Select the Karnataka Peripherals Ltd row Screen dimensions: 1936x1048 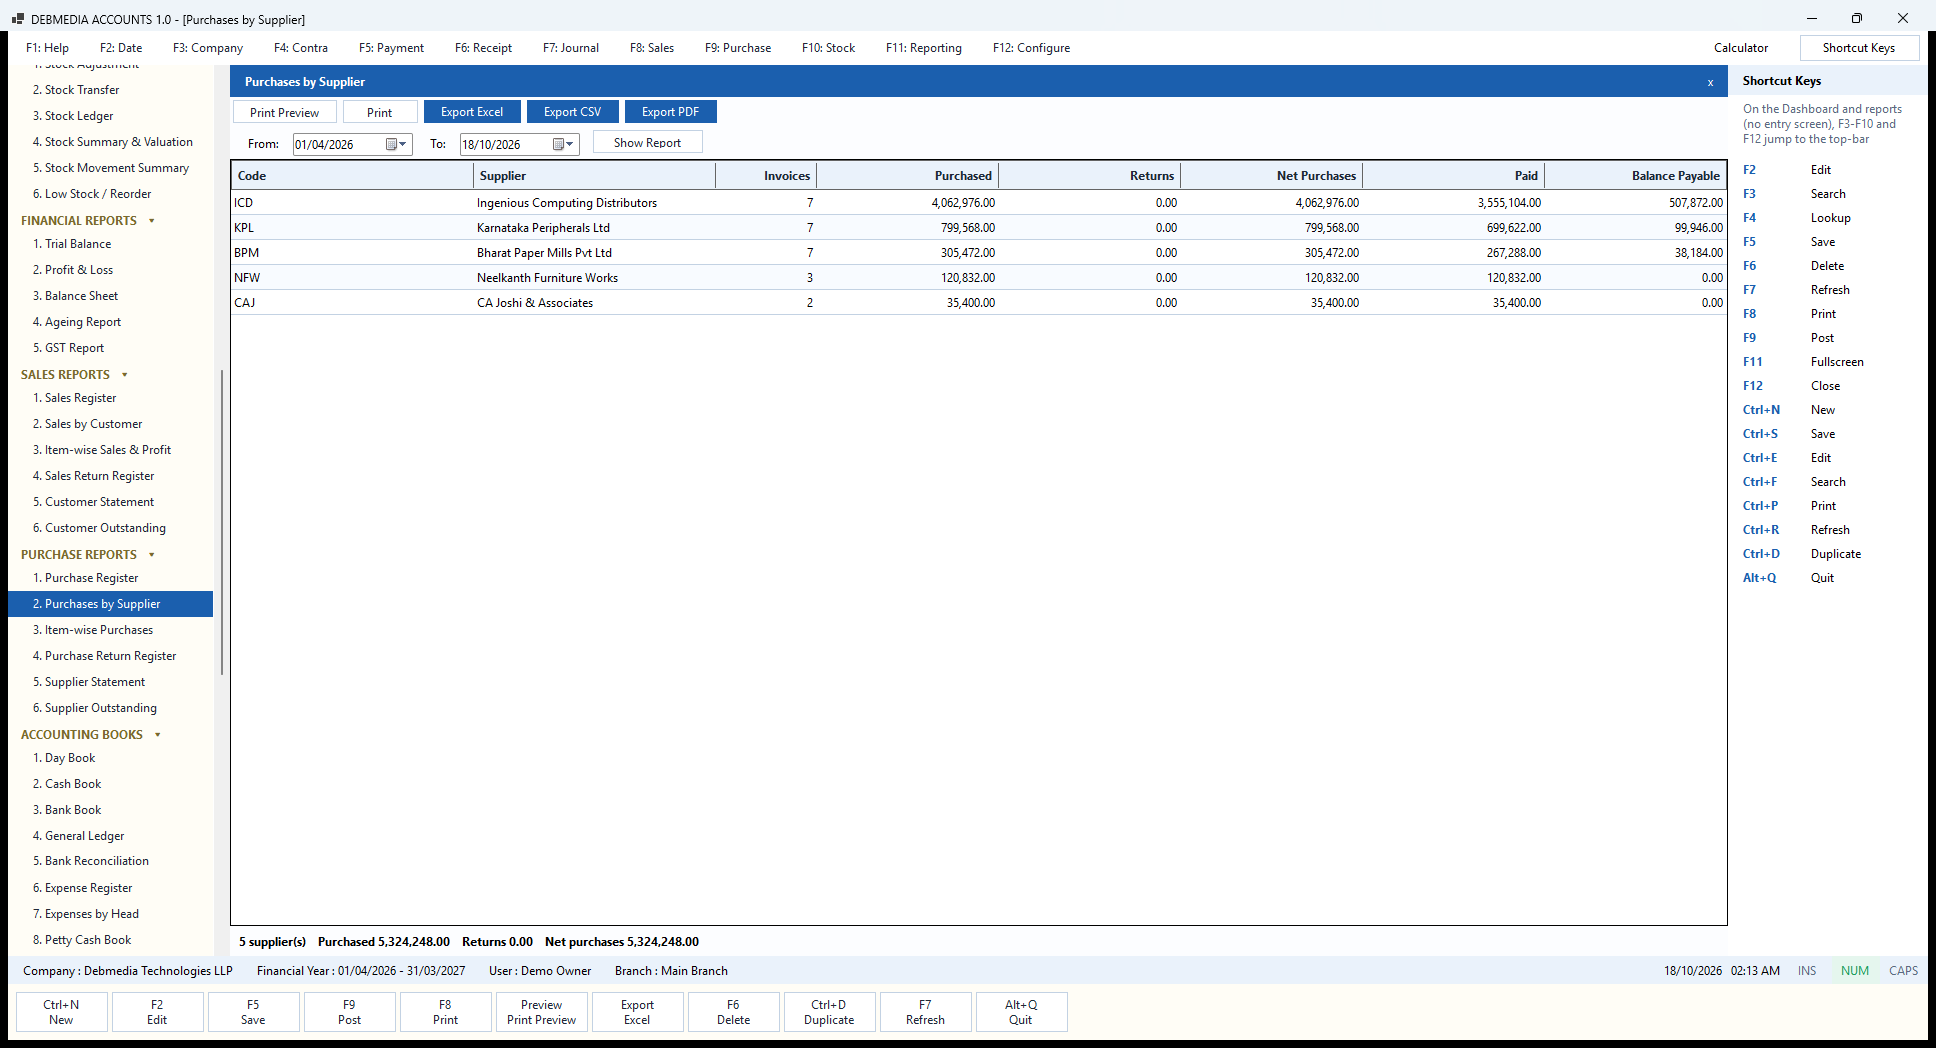coord(979,228)
